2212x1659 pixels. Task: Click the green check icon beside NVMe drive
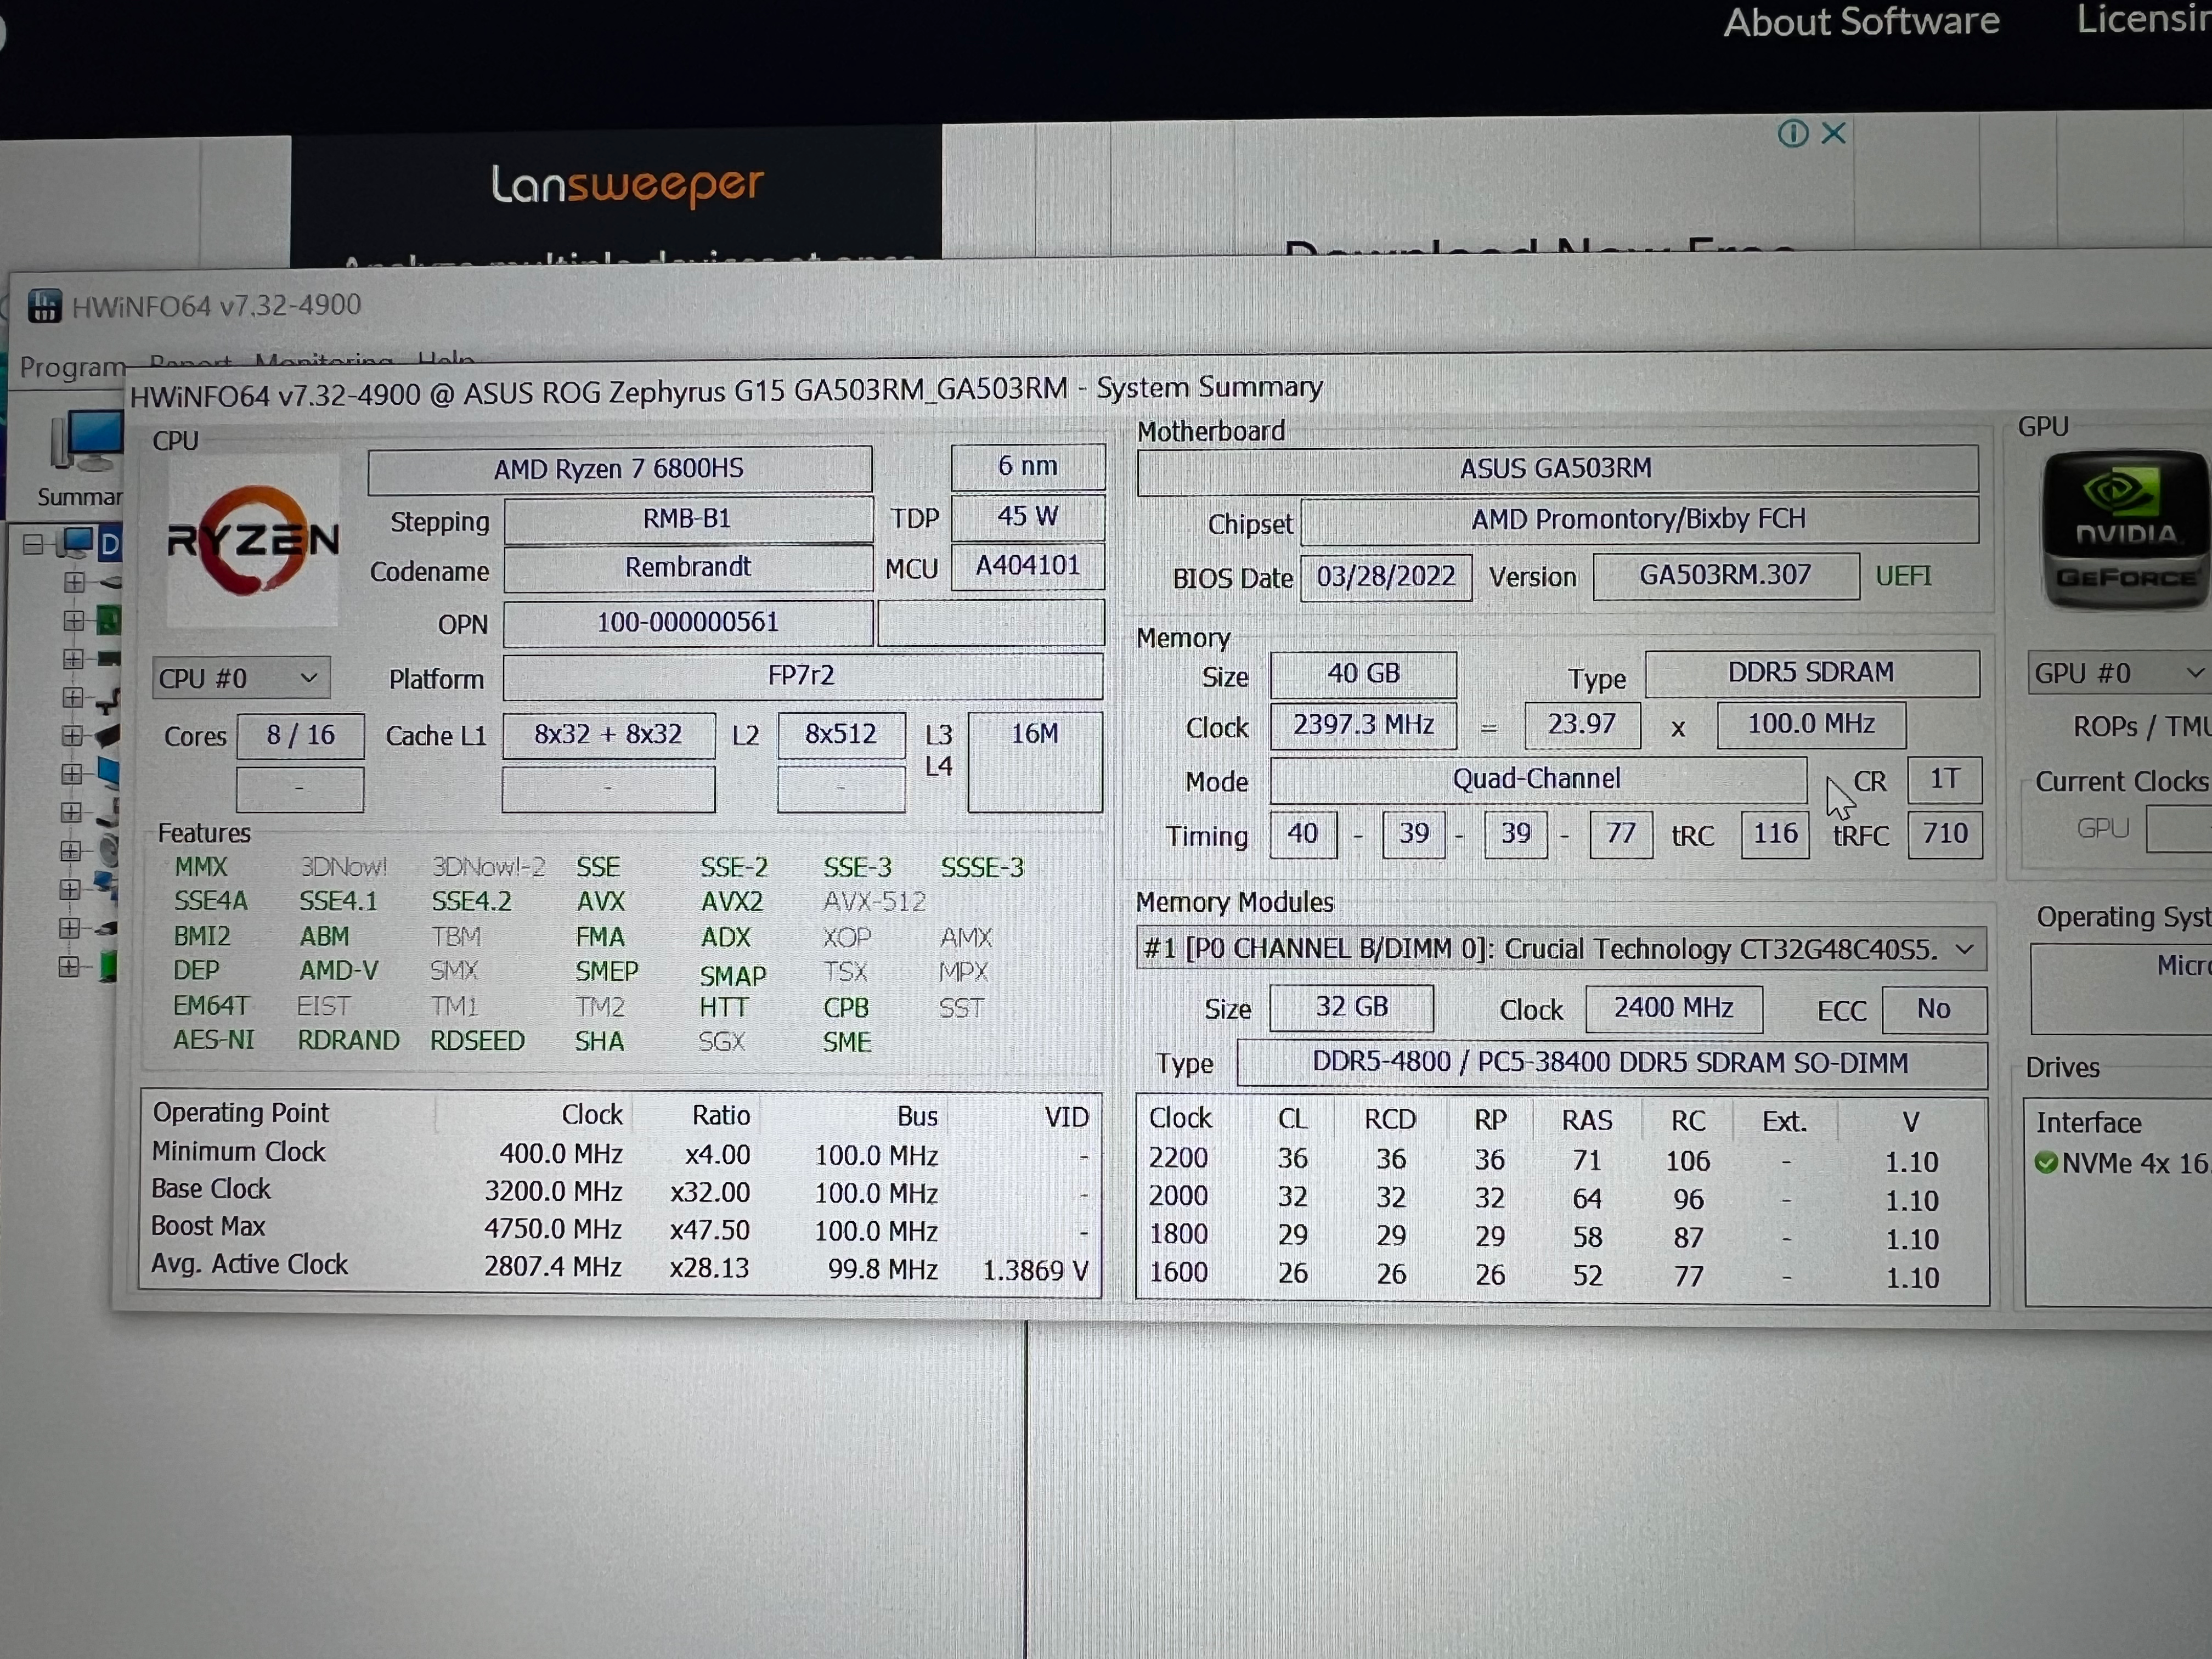coord(2046,1163)
